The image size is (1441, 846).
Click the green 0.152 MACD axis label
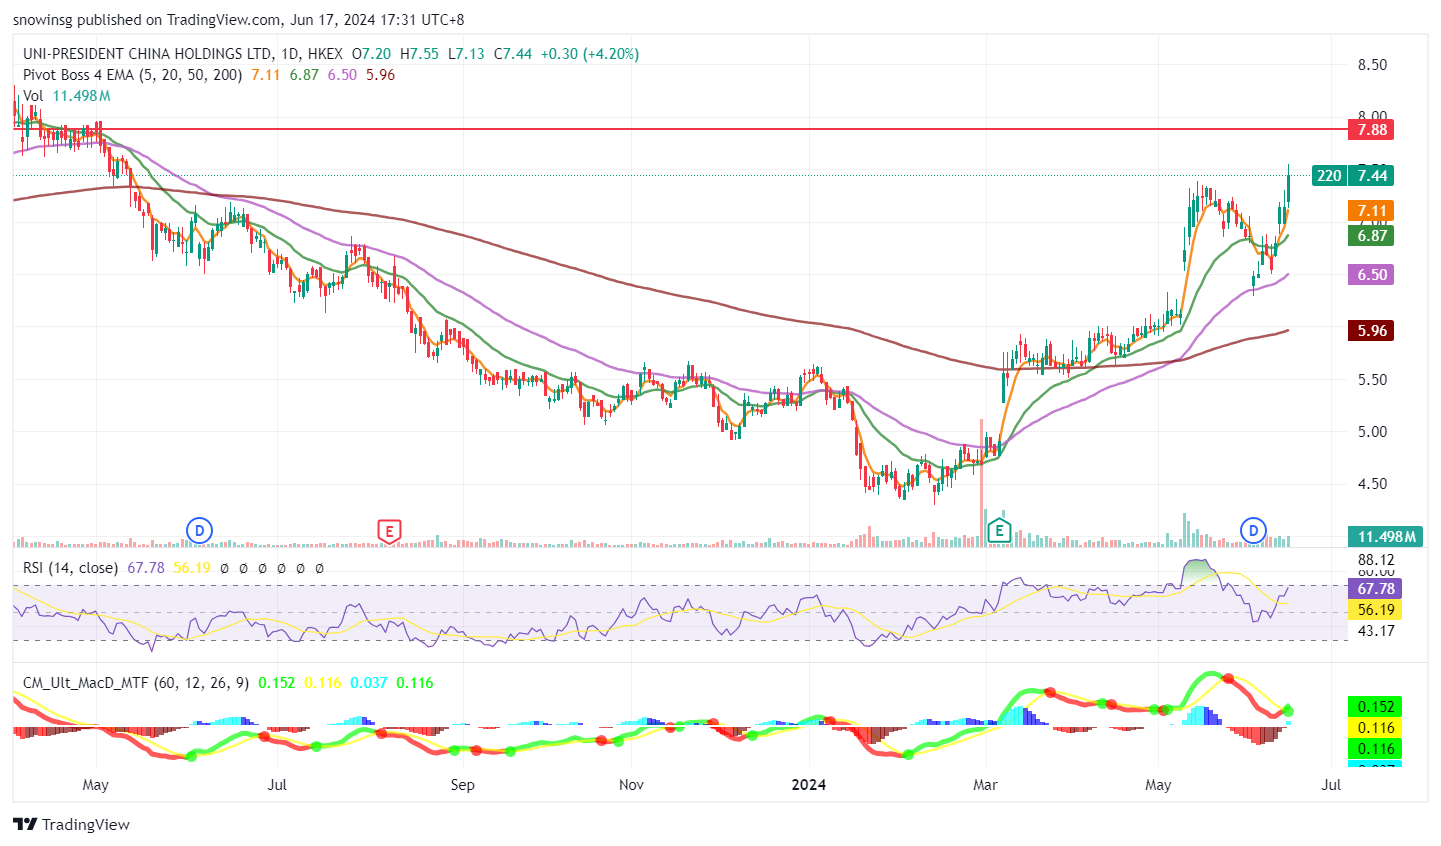pyautogui.click(x=1375, y=707)
